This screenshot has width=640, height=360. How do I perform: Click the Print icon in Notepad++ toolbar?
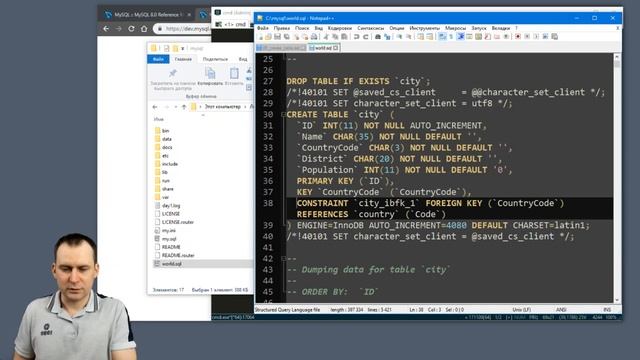tap(314, 37)
